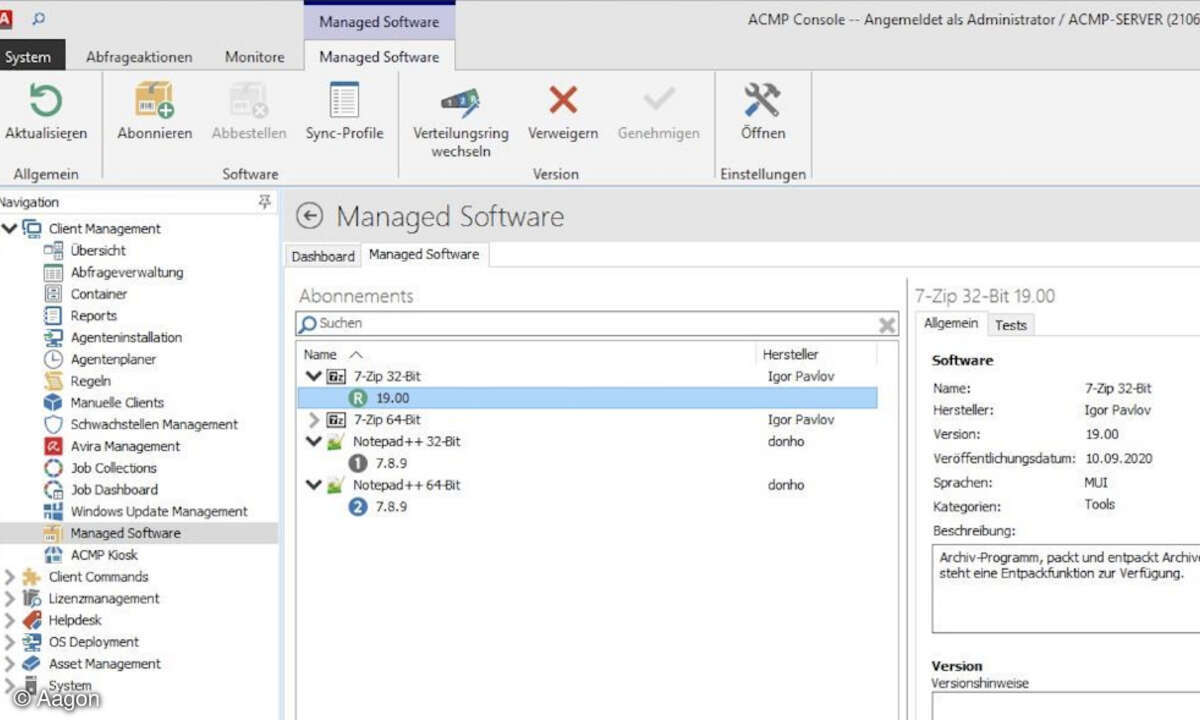Select the Allgemein details tab
Image resolution: width=1200 pixels, height=720 pixels.
click(x=951, y=323)
